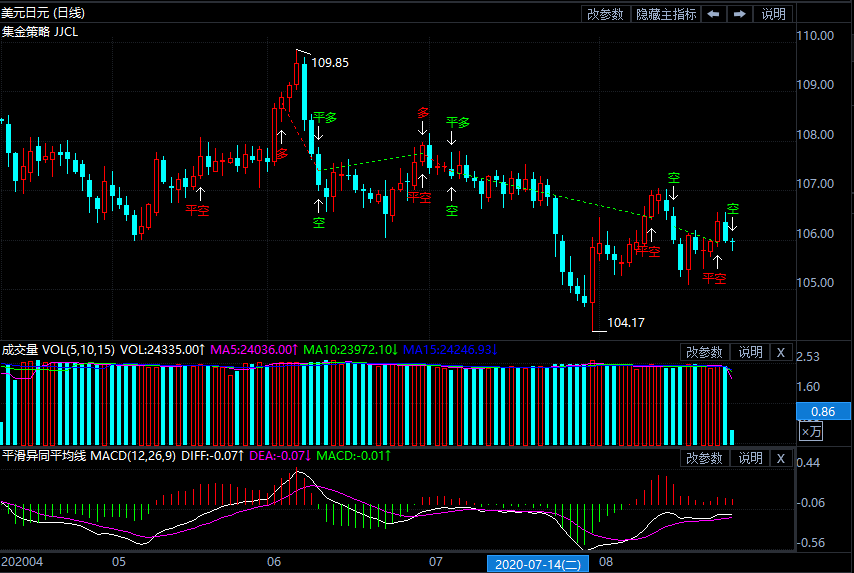Click the 104.17 low price marker

click(625, 323)
